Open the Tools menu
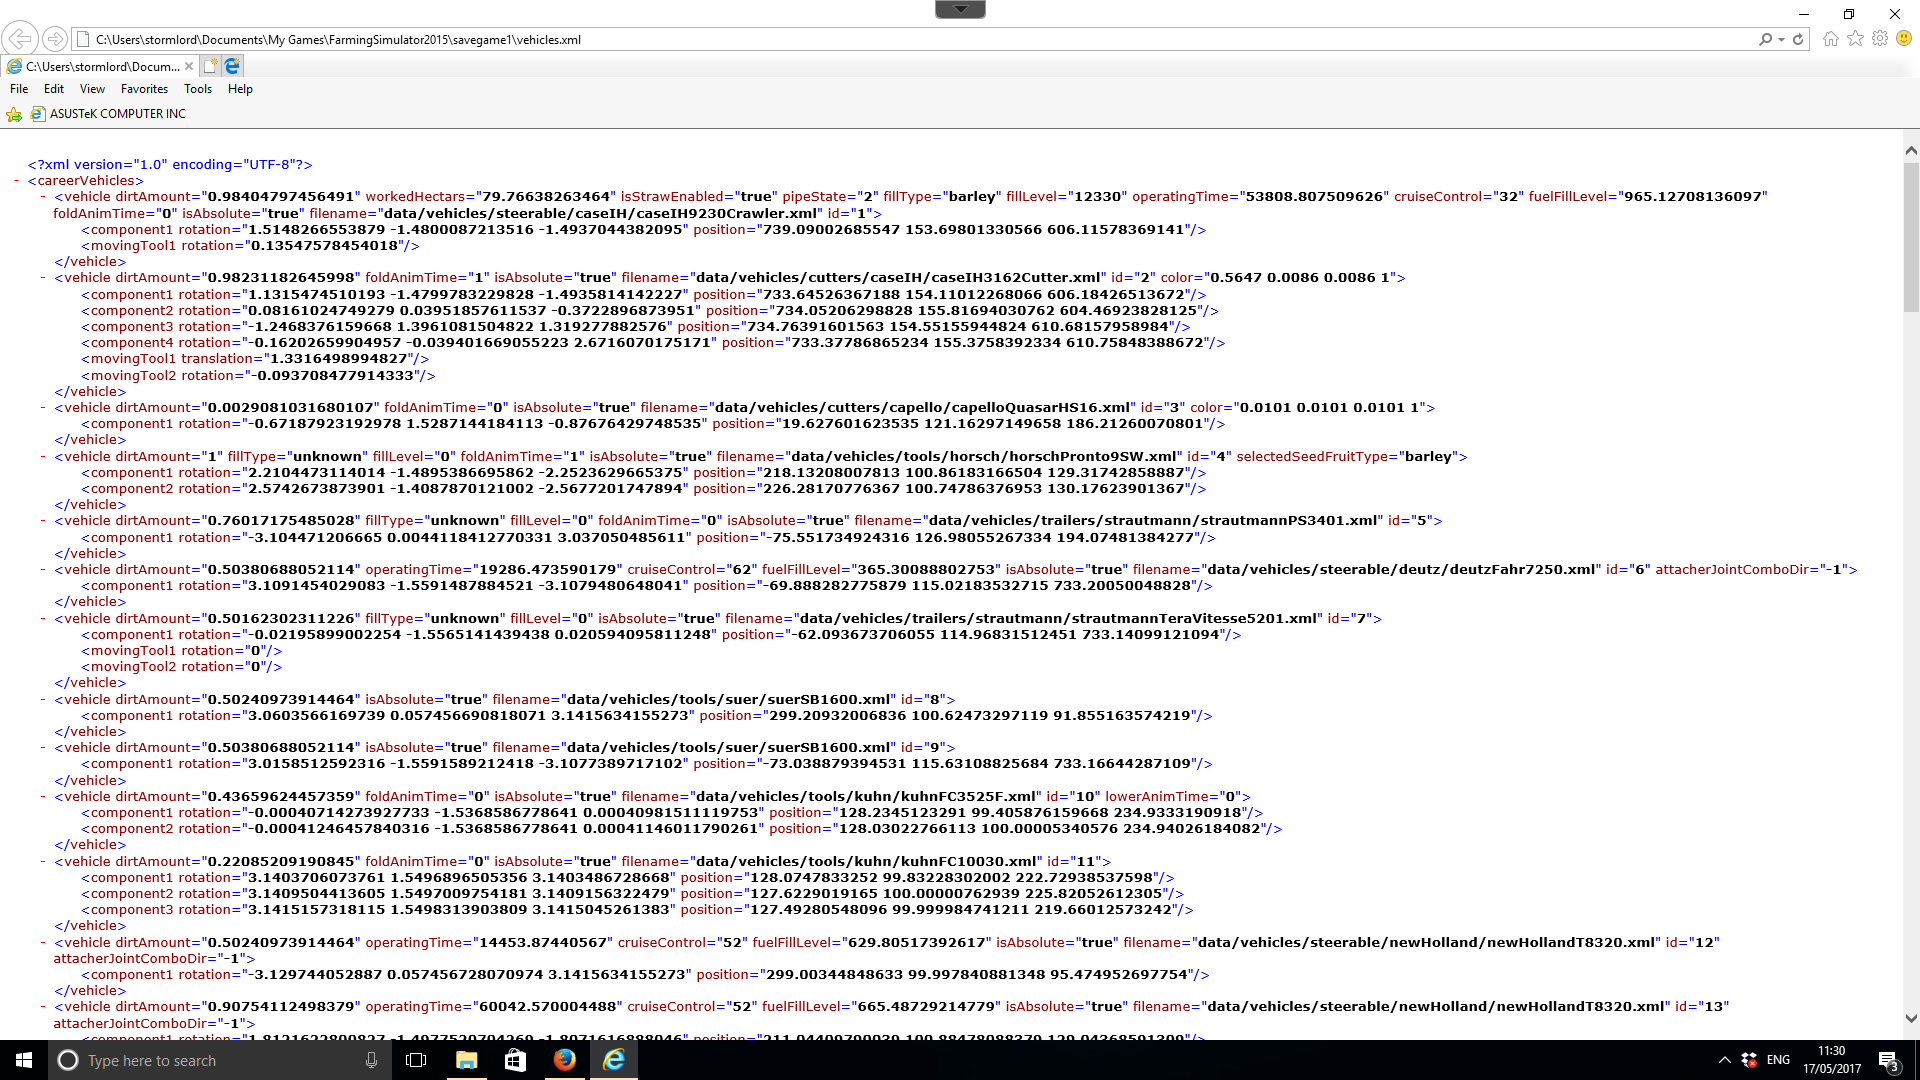This screenshot has height=1080, width=1920. [198, 89]
